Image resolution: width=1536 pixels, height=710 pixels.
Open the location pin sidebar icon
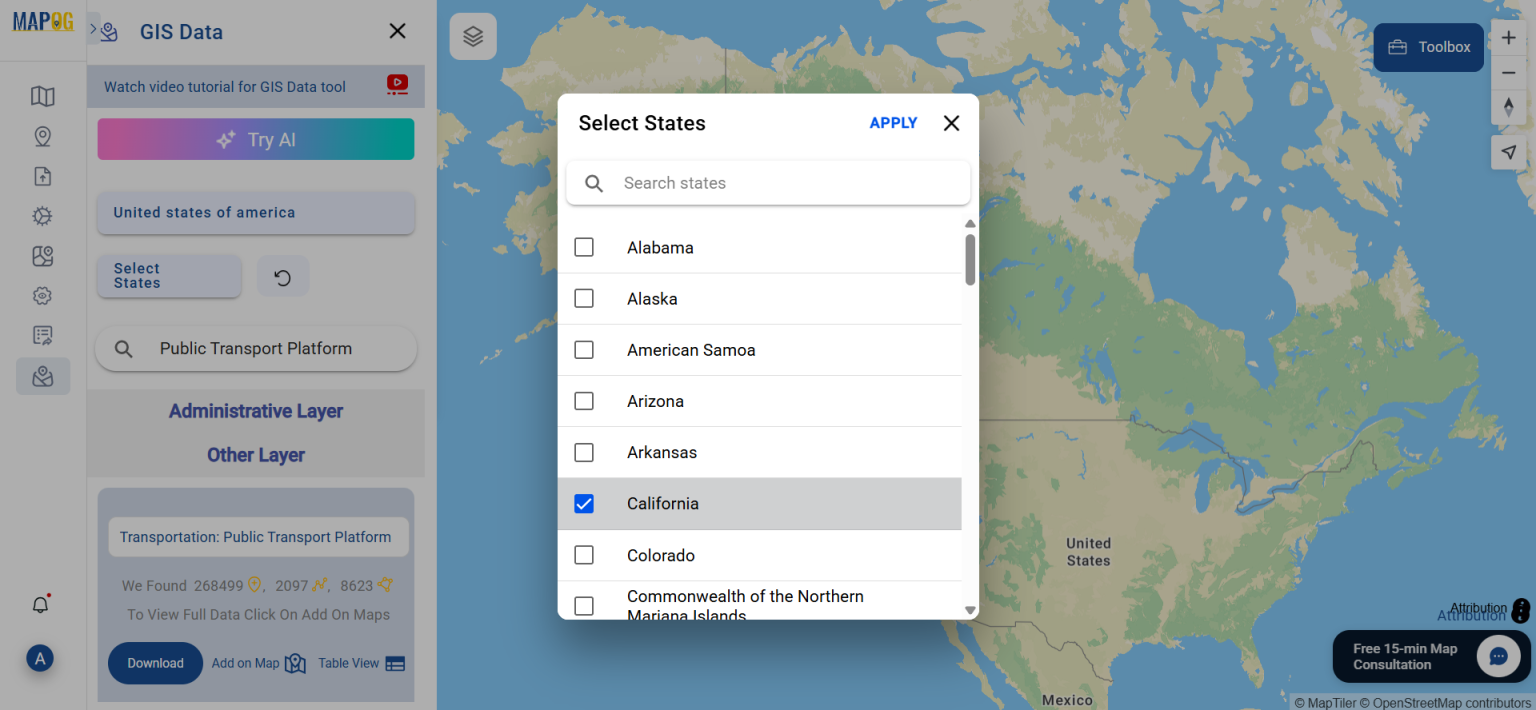pos(42,136)
